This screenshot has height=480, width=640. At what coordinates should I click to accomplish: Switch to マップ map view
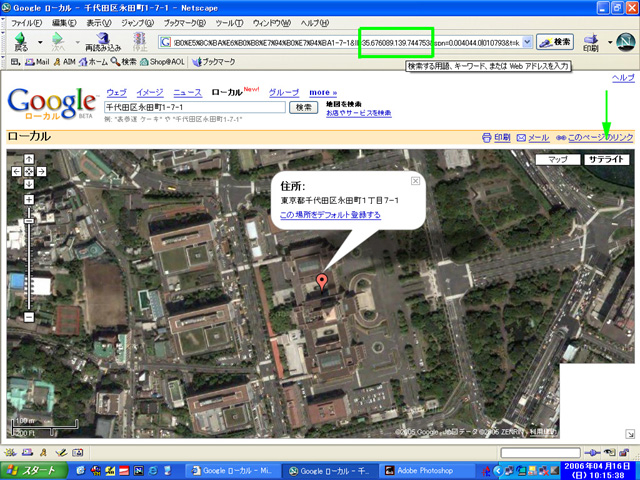[558, 160]
